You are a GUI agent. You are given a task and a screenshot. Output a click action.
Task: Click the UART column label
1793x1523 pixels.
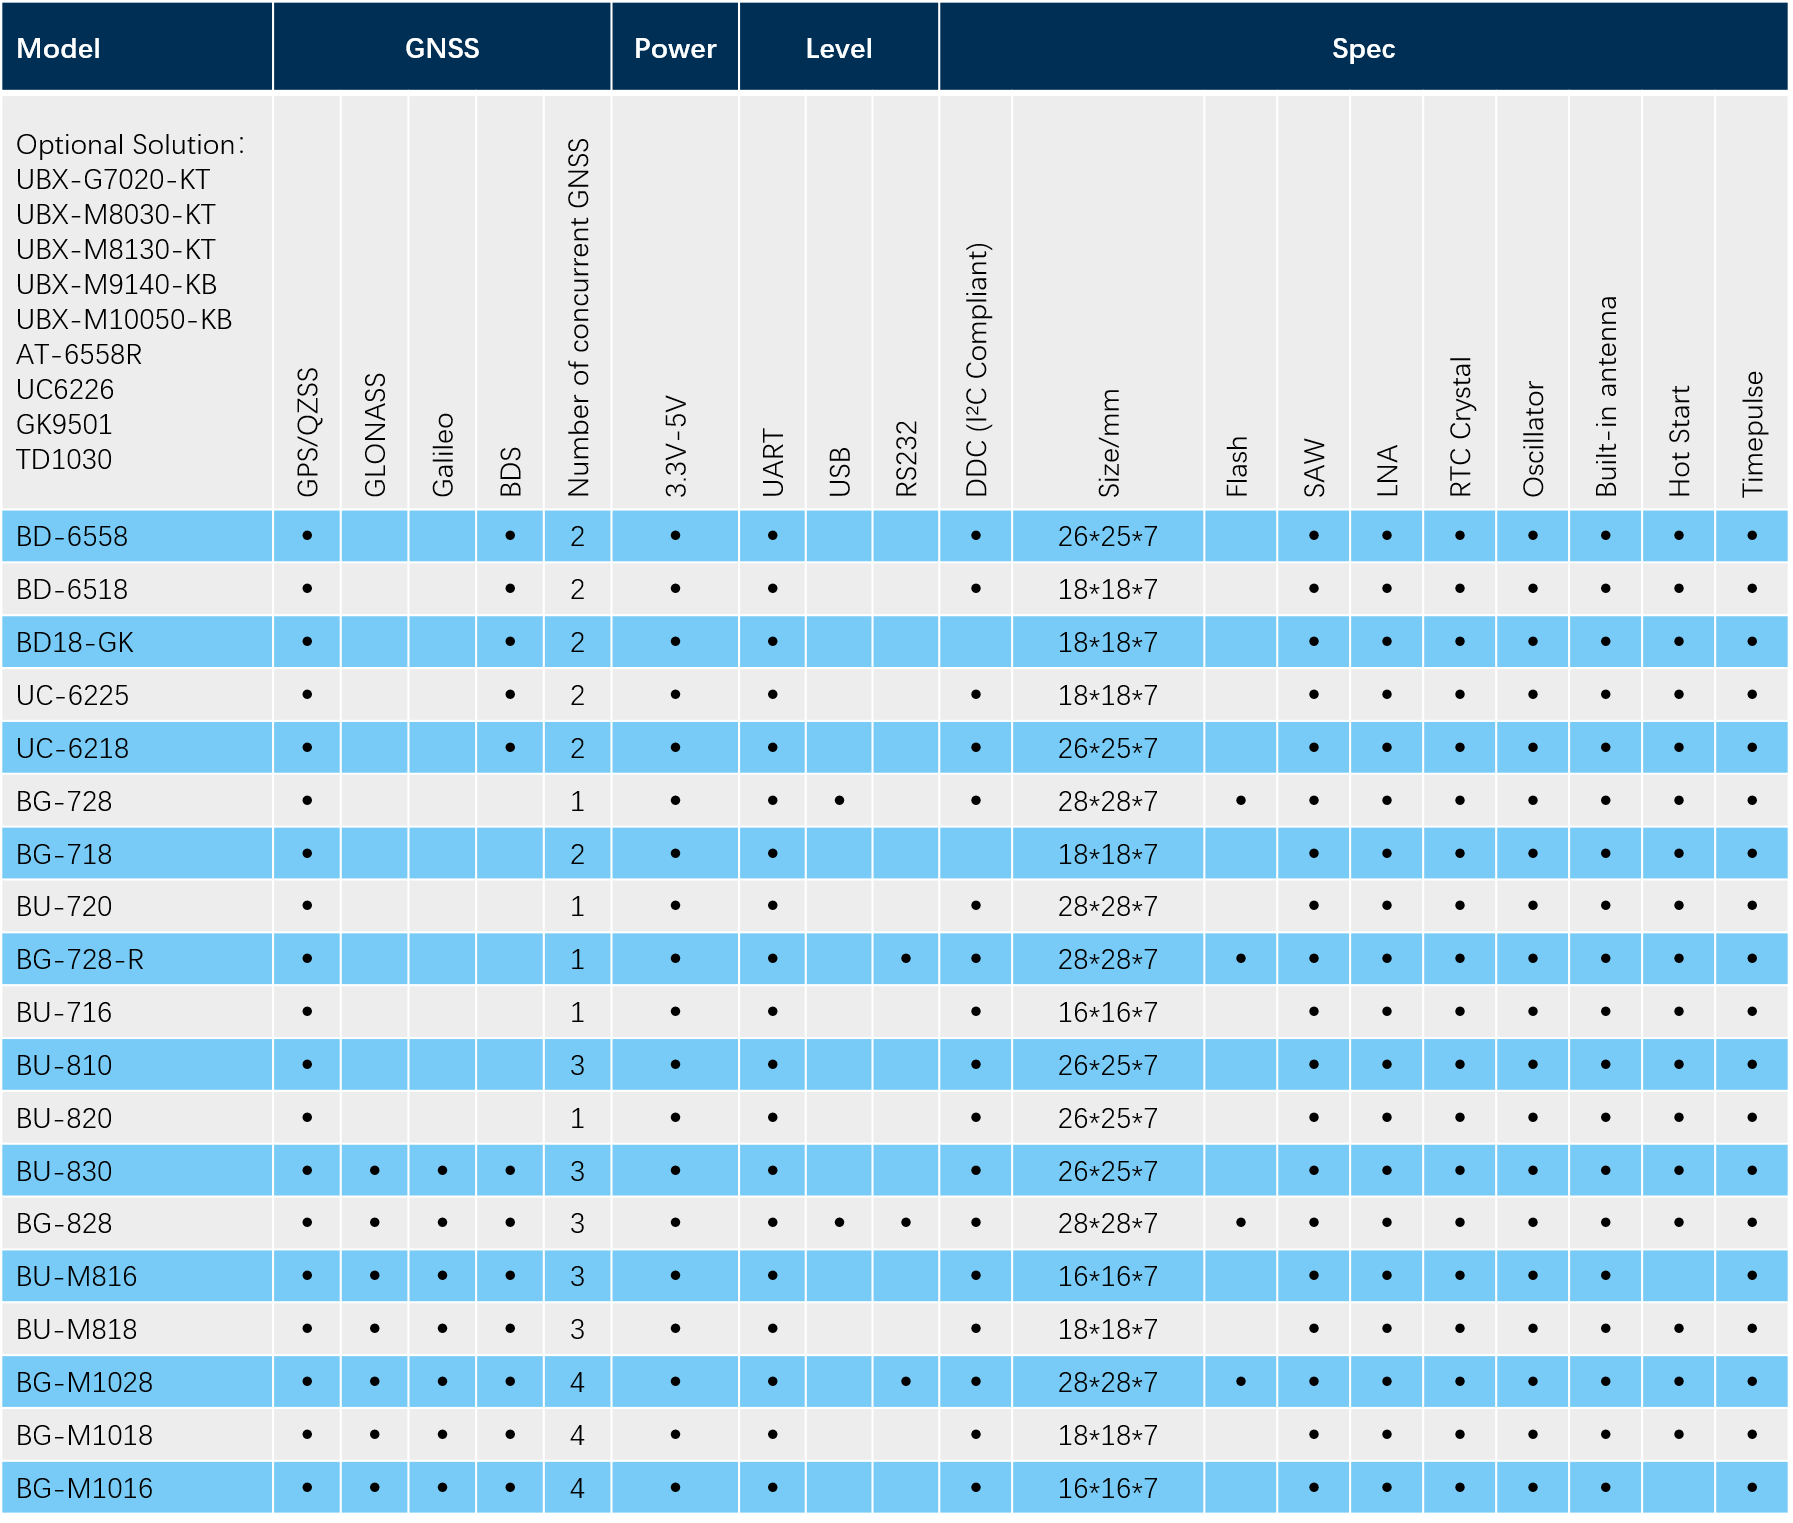point(773,463)
